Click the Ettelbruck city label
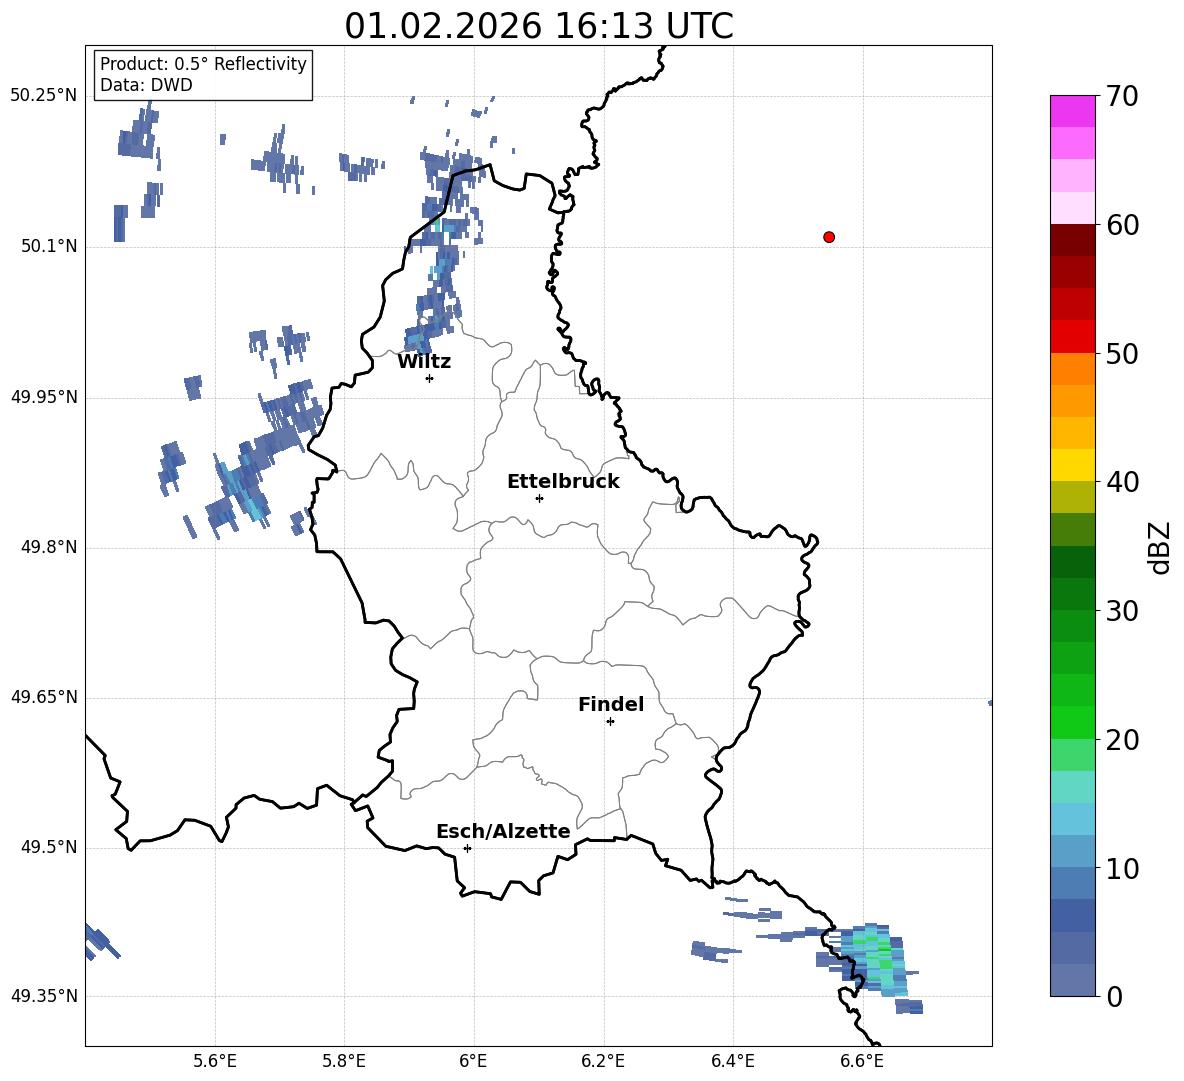 pyautogui.click(x=563, y=482)
